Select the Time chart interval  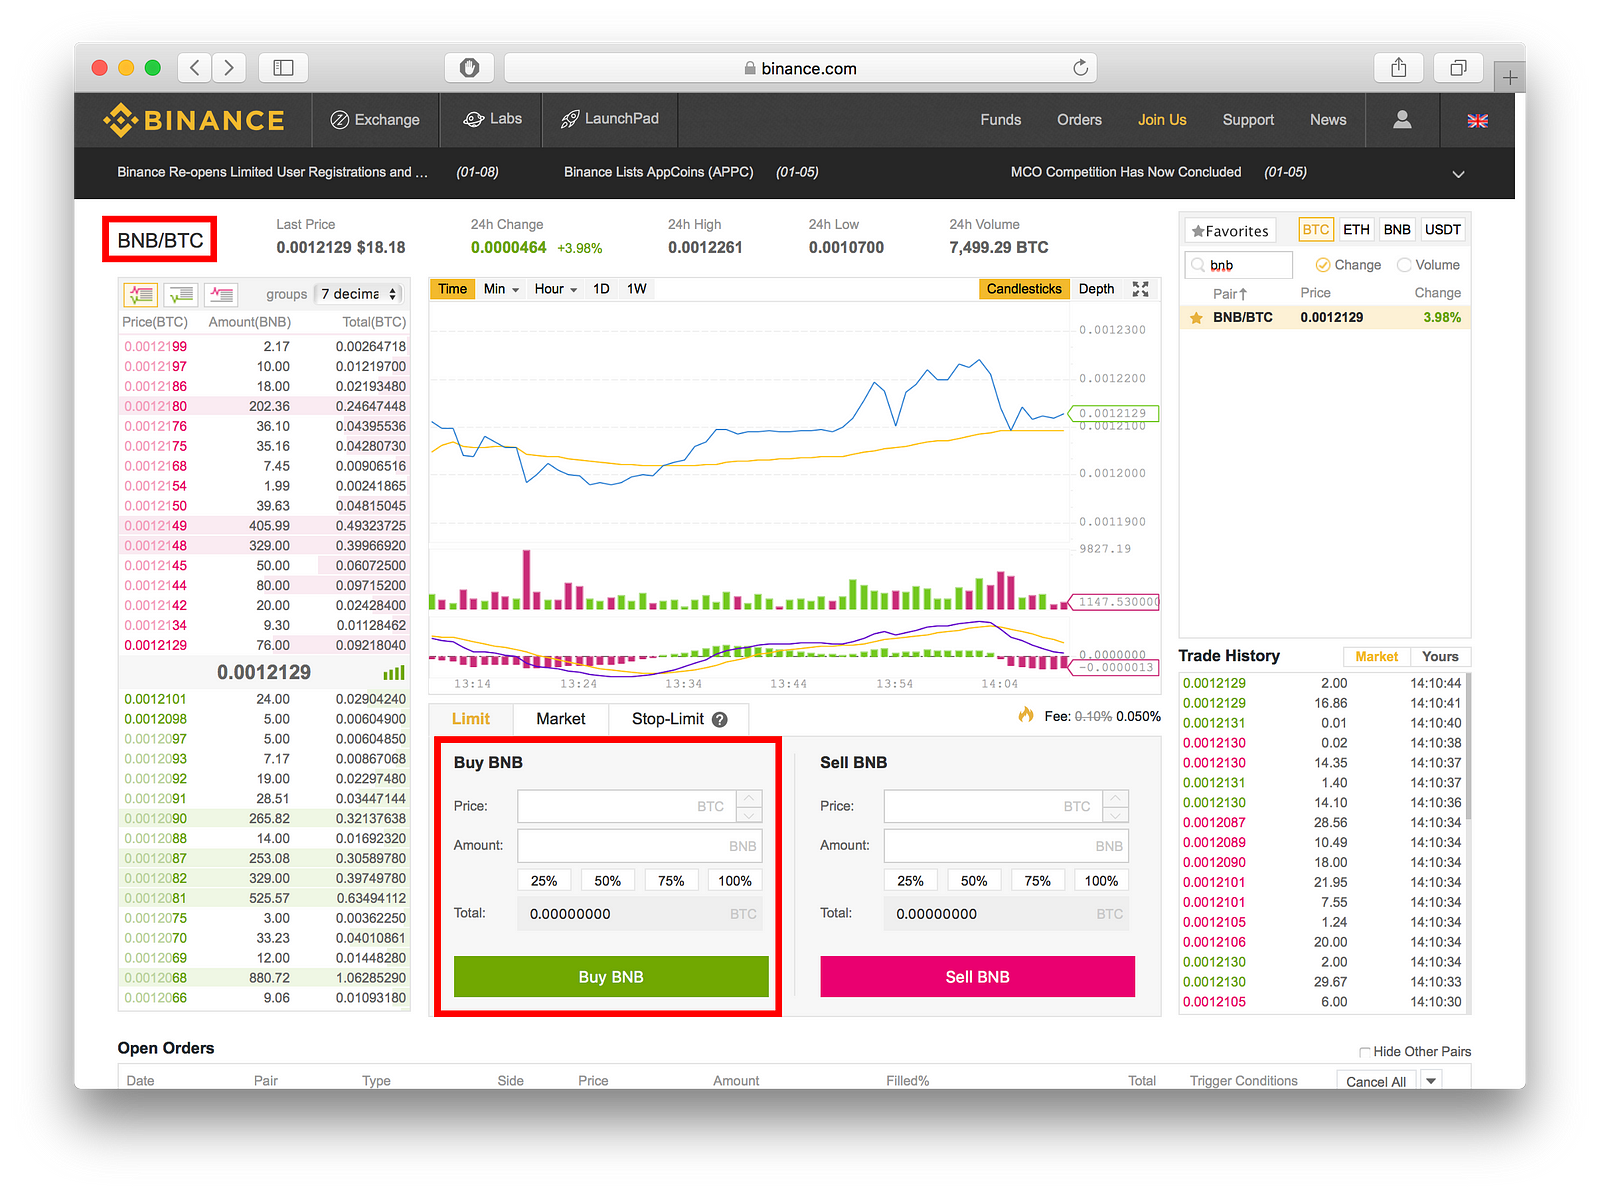[x=452, y=289]
